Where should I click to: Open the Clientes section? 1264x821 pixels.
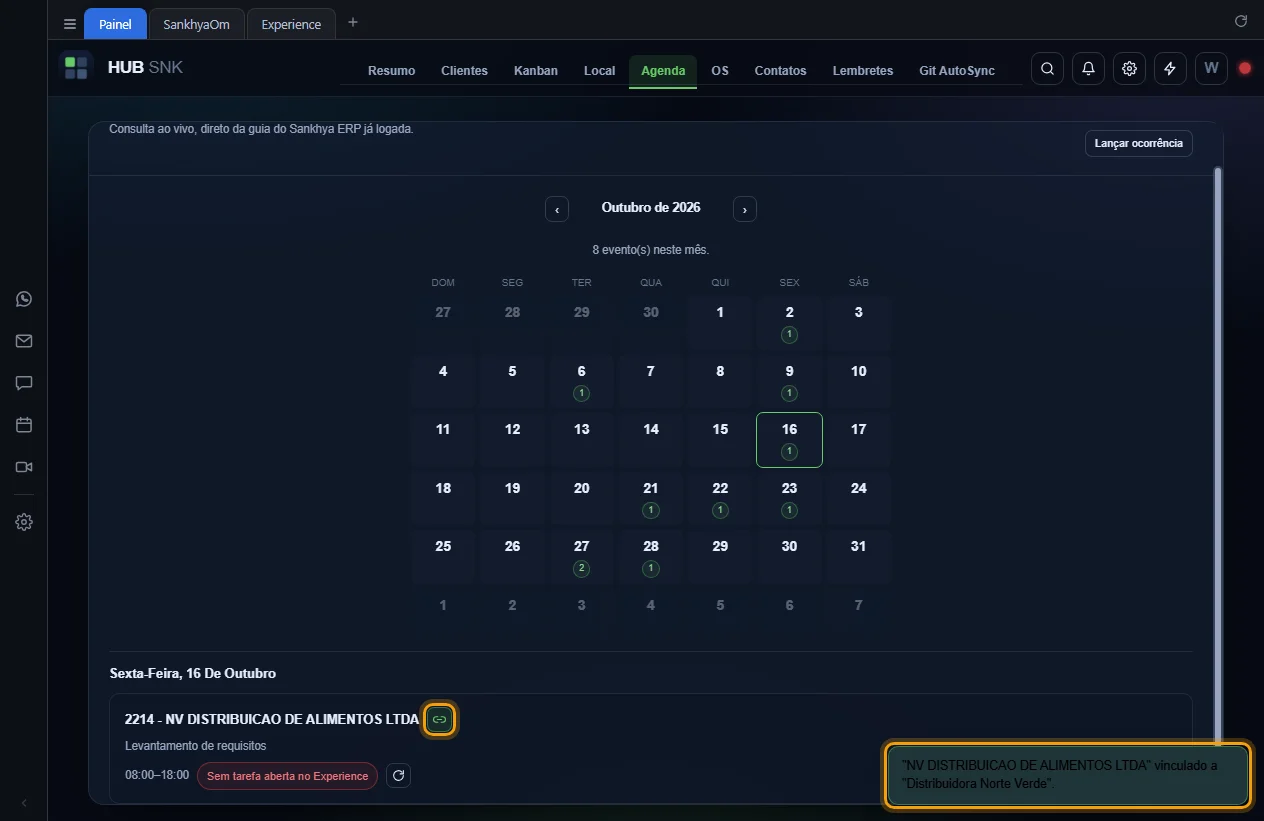(464, 71)
